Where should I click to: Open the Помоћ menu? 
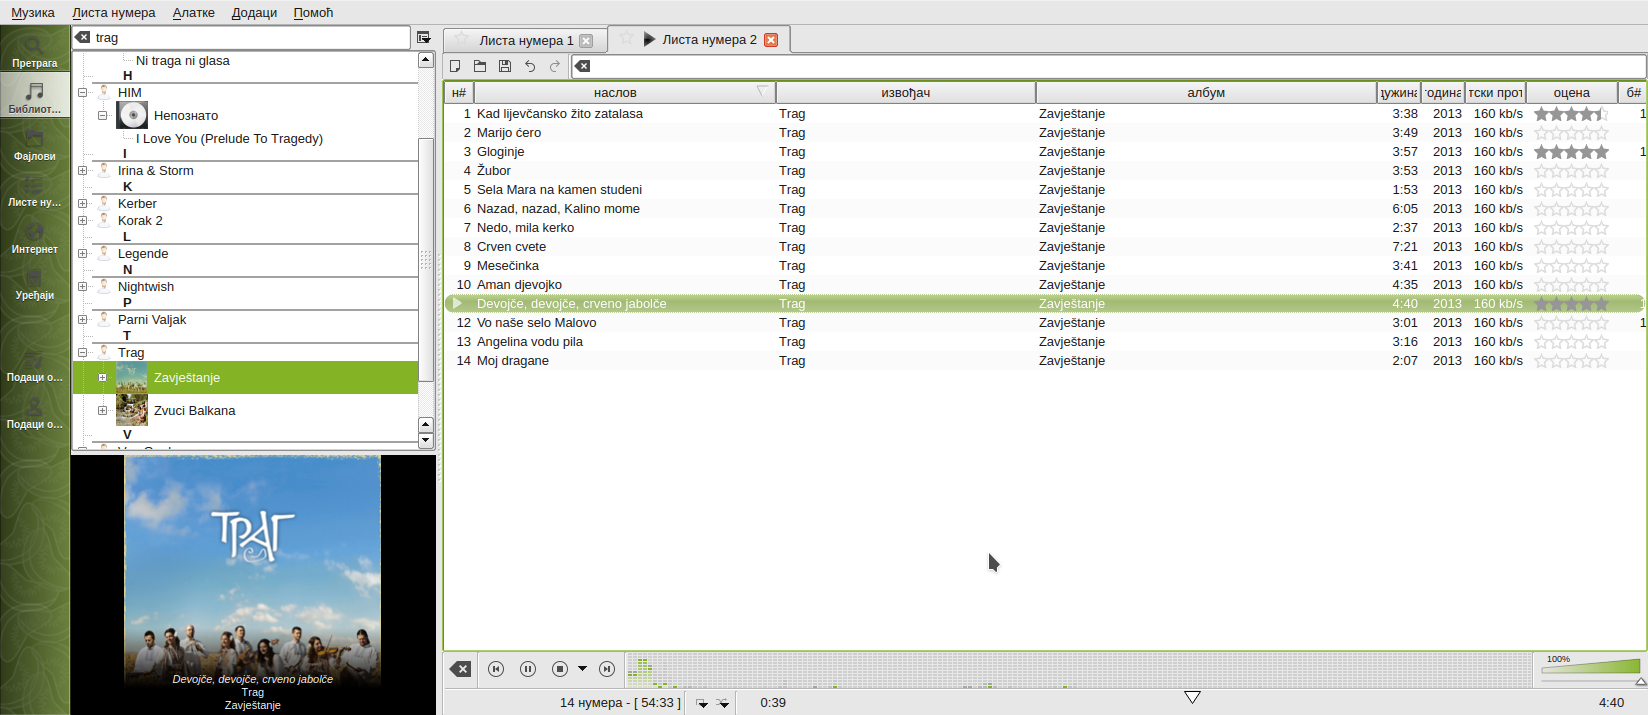tap(313, 13)
